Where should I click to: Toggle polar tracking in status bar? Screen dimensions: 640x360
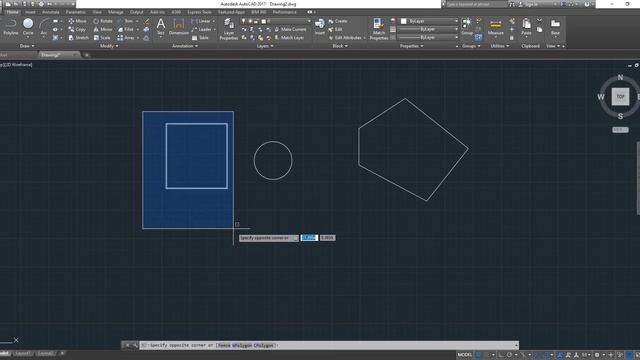click(509, 355)
